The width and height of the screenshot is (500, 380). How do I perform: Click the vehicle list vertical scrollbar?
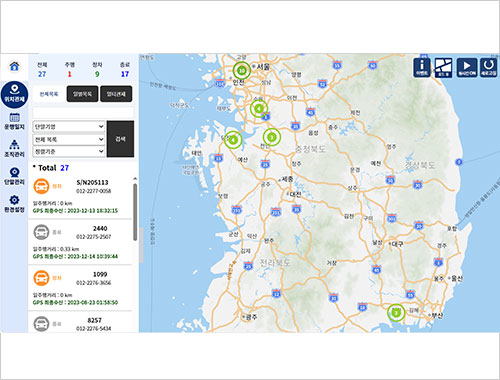click(x=135, y=212)
